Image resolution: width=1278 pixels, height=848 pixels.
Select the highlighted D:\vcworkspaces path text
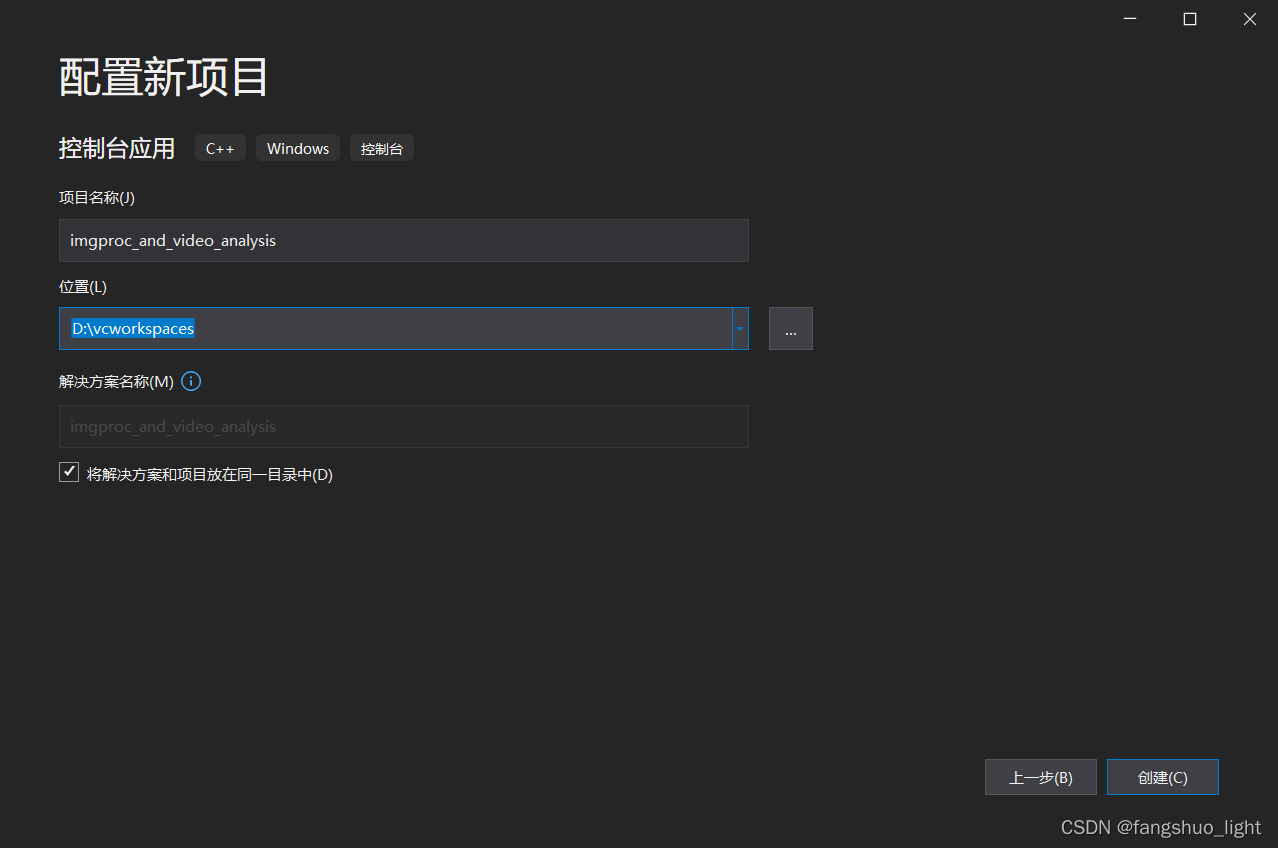pyautogui.click(x=132, y=328)
